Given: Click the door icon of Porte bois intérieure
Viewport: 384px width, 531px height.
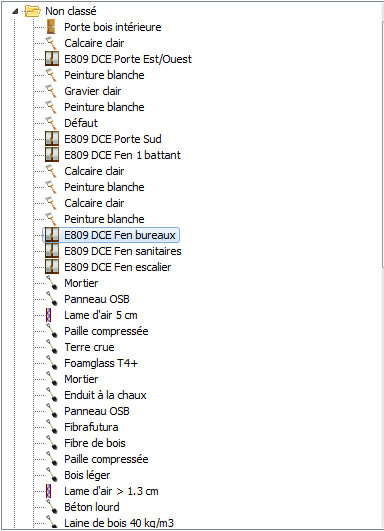Looking at the screenshot, I should [51, 27].
